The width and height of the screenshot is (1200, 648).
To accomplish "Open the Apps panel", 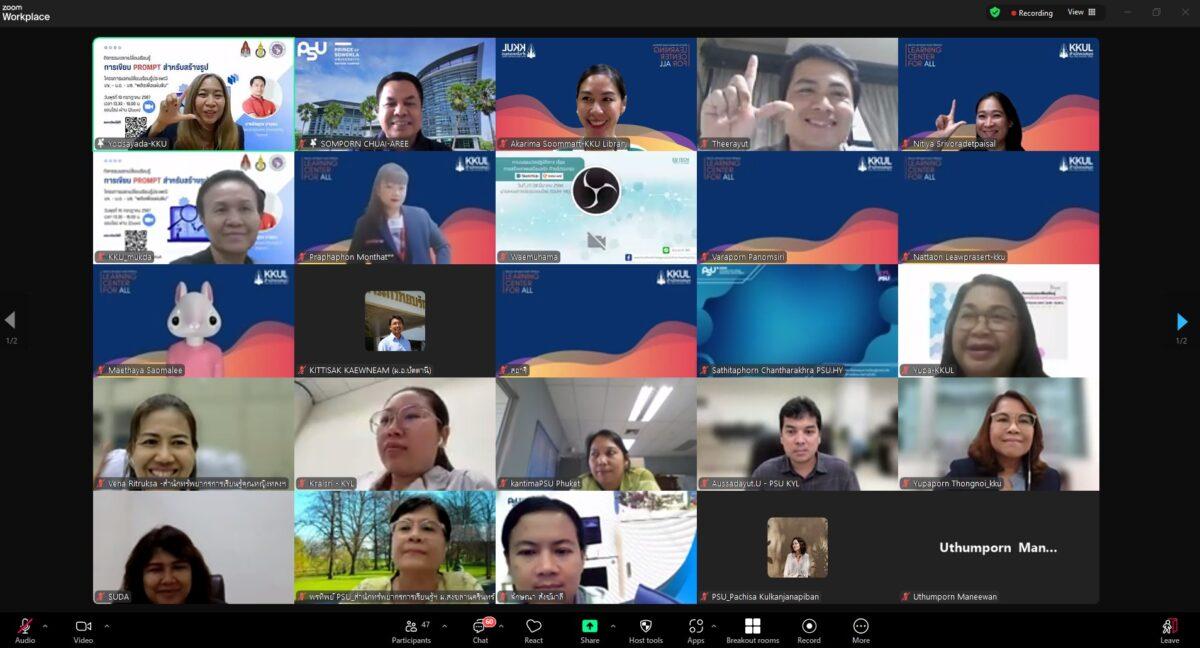I will pos(695,629).
